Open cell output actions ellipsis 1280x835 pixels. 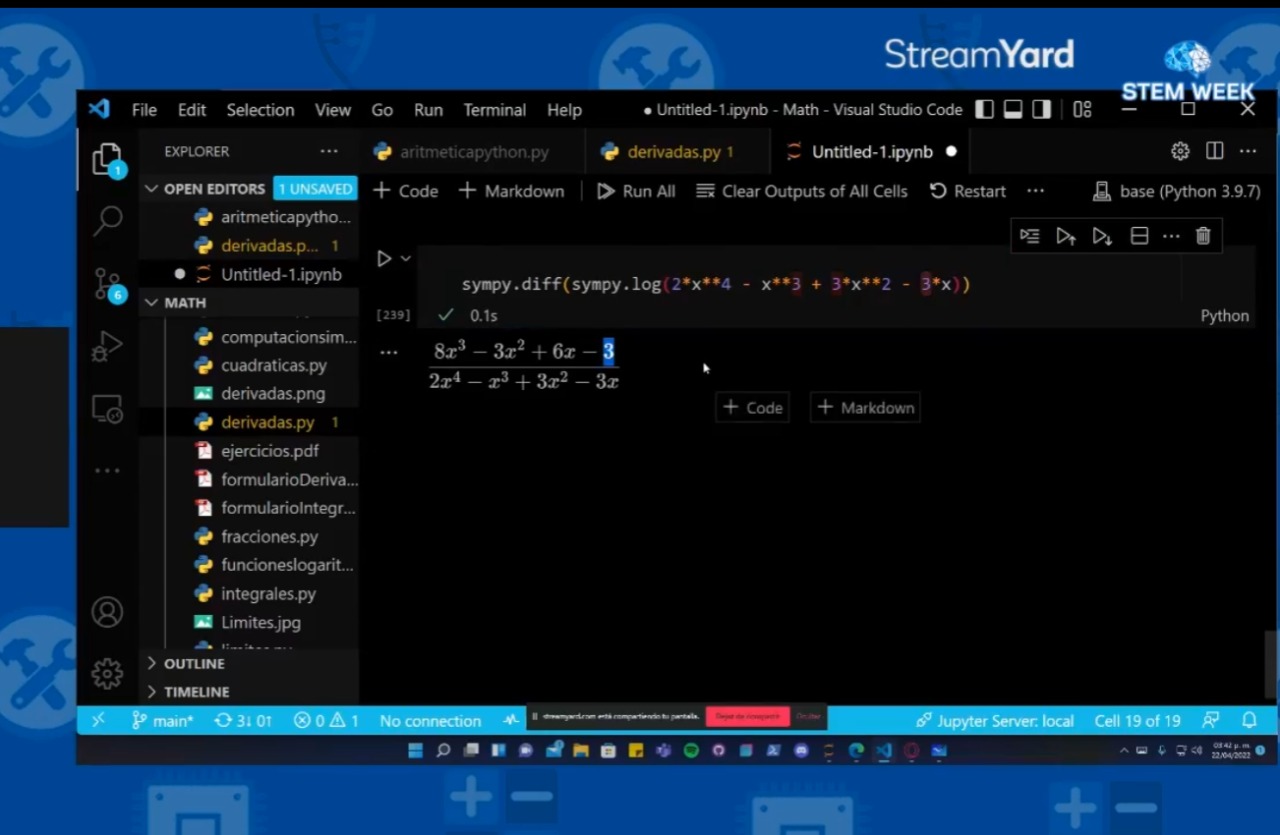[x=388, y=352]
